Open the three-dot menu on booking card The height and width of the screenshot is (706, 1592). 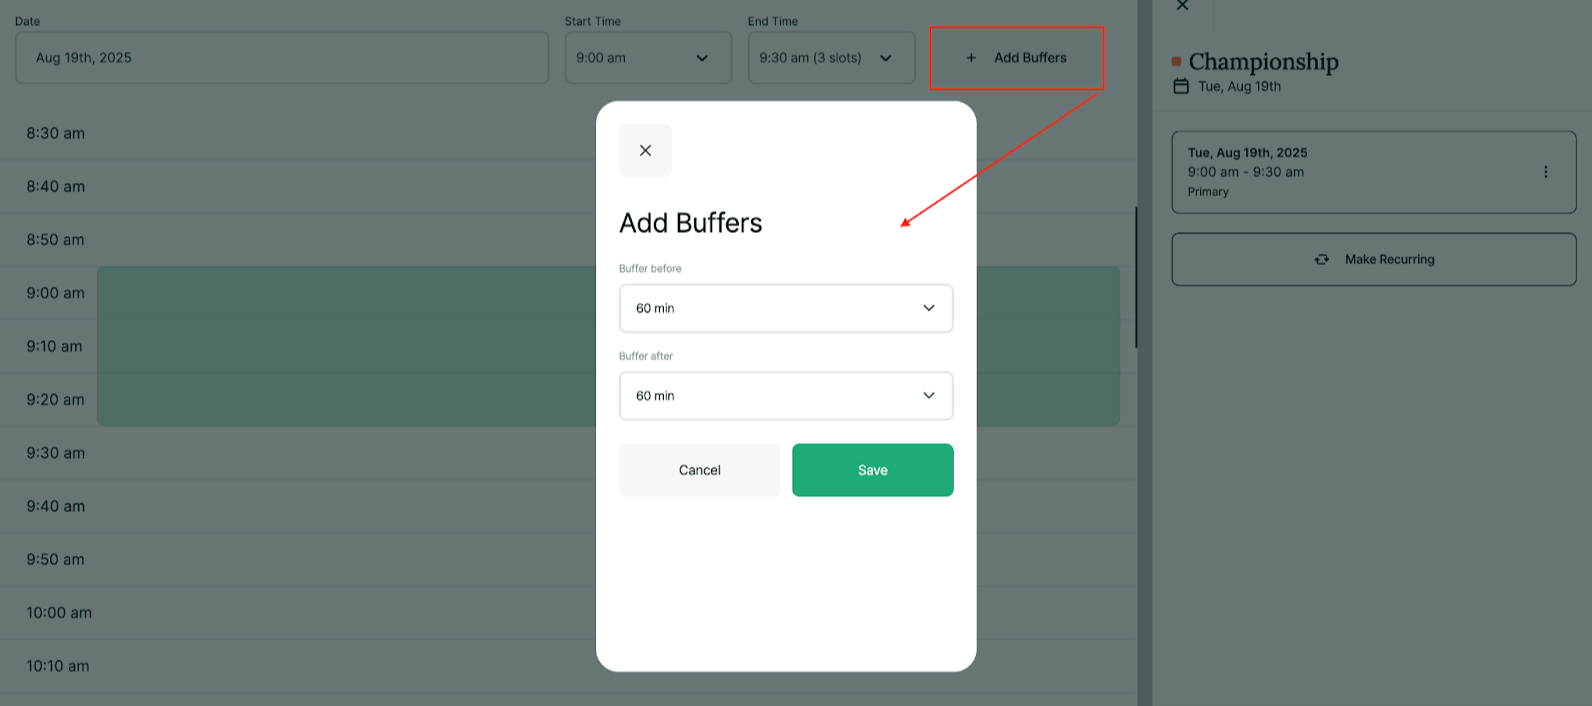pyautogui.click(x=1545, y=172)
